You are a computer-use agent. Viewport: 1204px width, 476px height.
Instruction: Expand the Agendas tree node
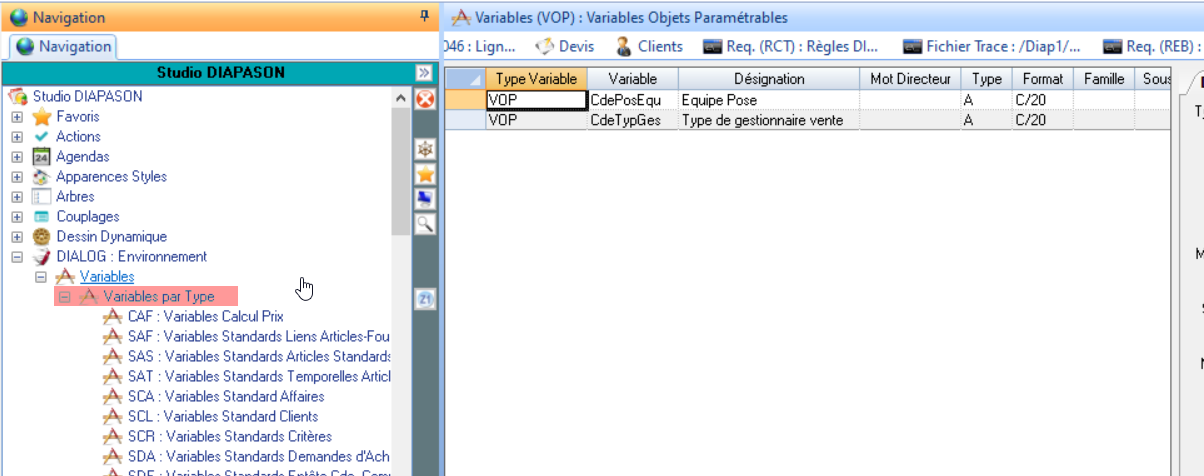(17, 157)
